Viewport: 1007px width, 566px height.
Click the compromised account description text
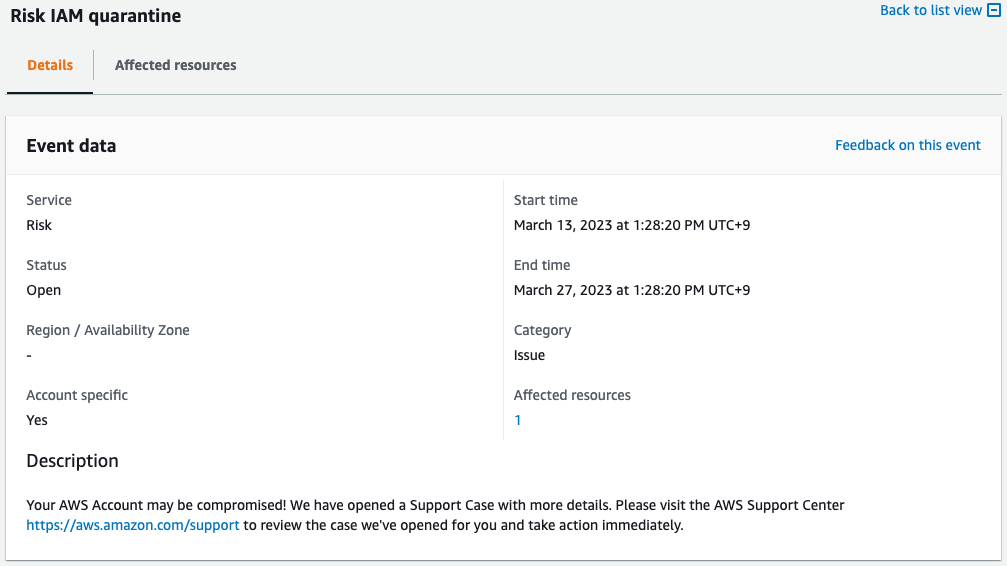click(435, 506)
